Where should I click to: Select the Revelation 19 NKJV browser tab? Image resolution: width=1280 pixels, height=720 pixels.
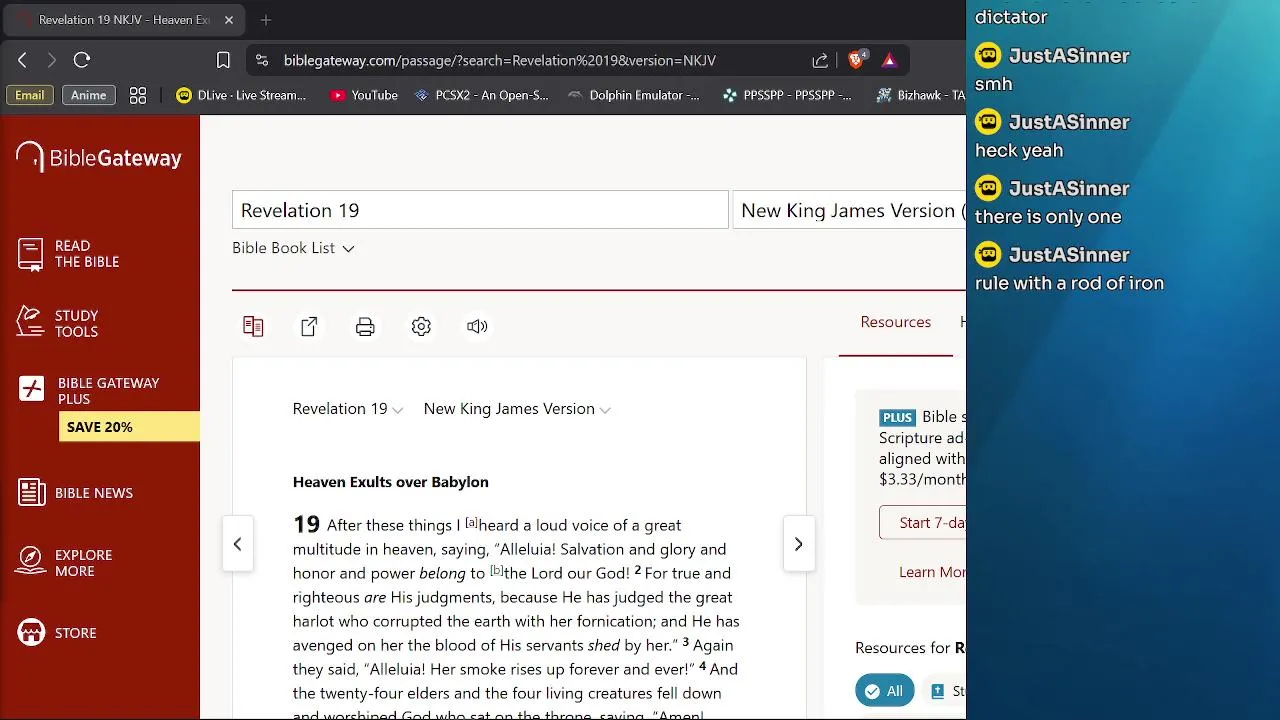coord(123,19)
